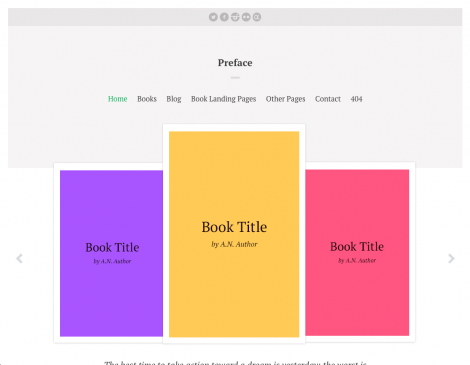Advance carousel with right arrow
The height and width of the screenshot is (365, 470).
(451, 258)
